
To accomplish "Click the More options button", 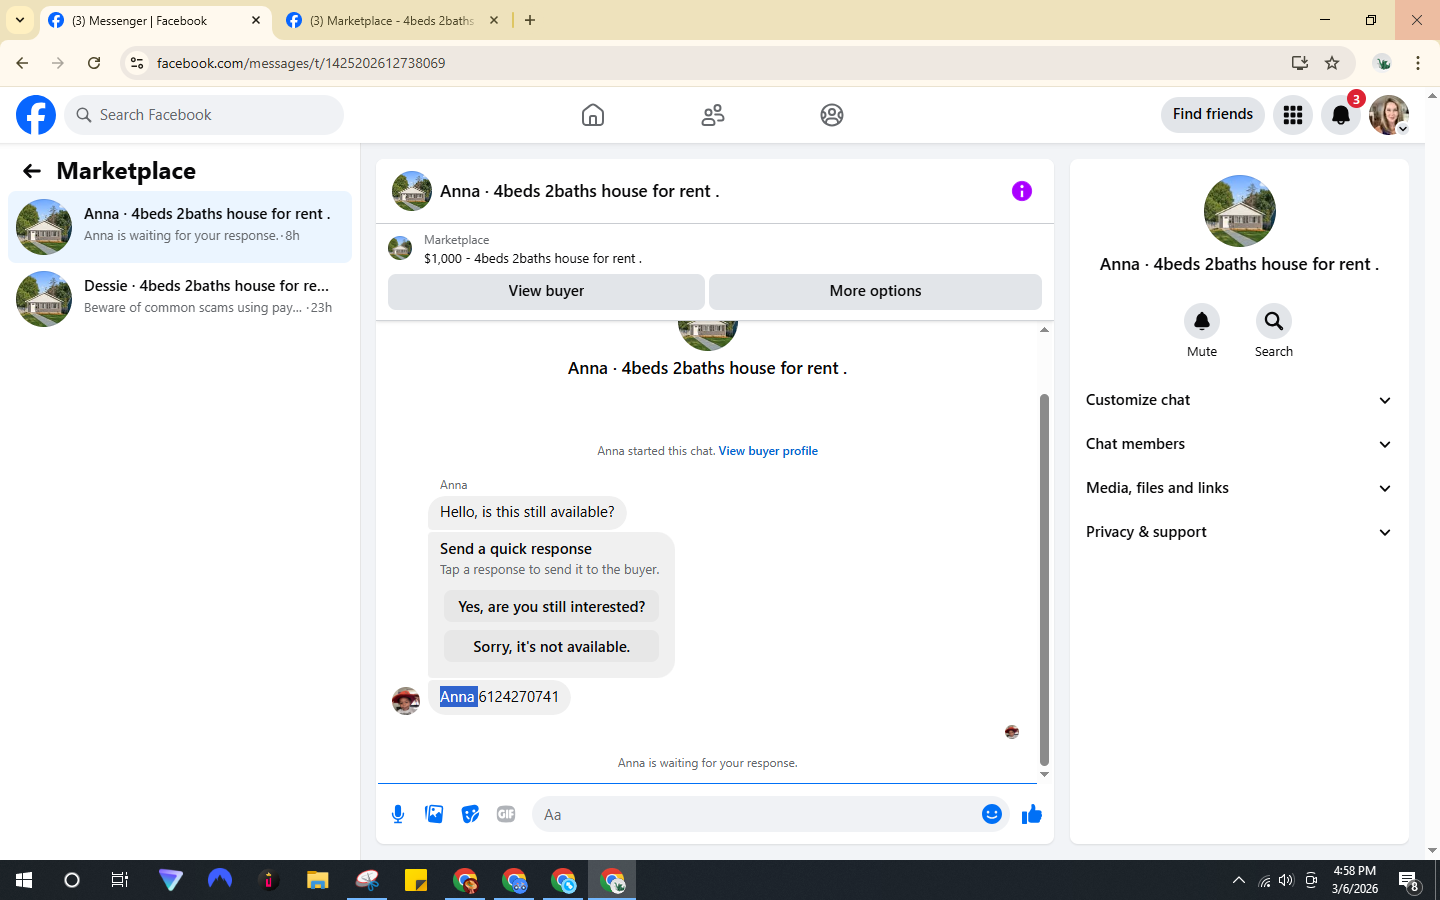I will click(x=875, y=291).
